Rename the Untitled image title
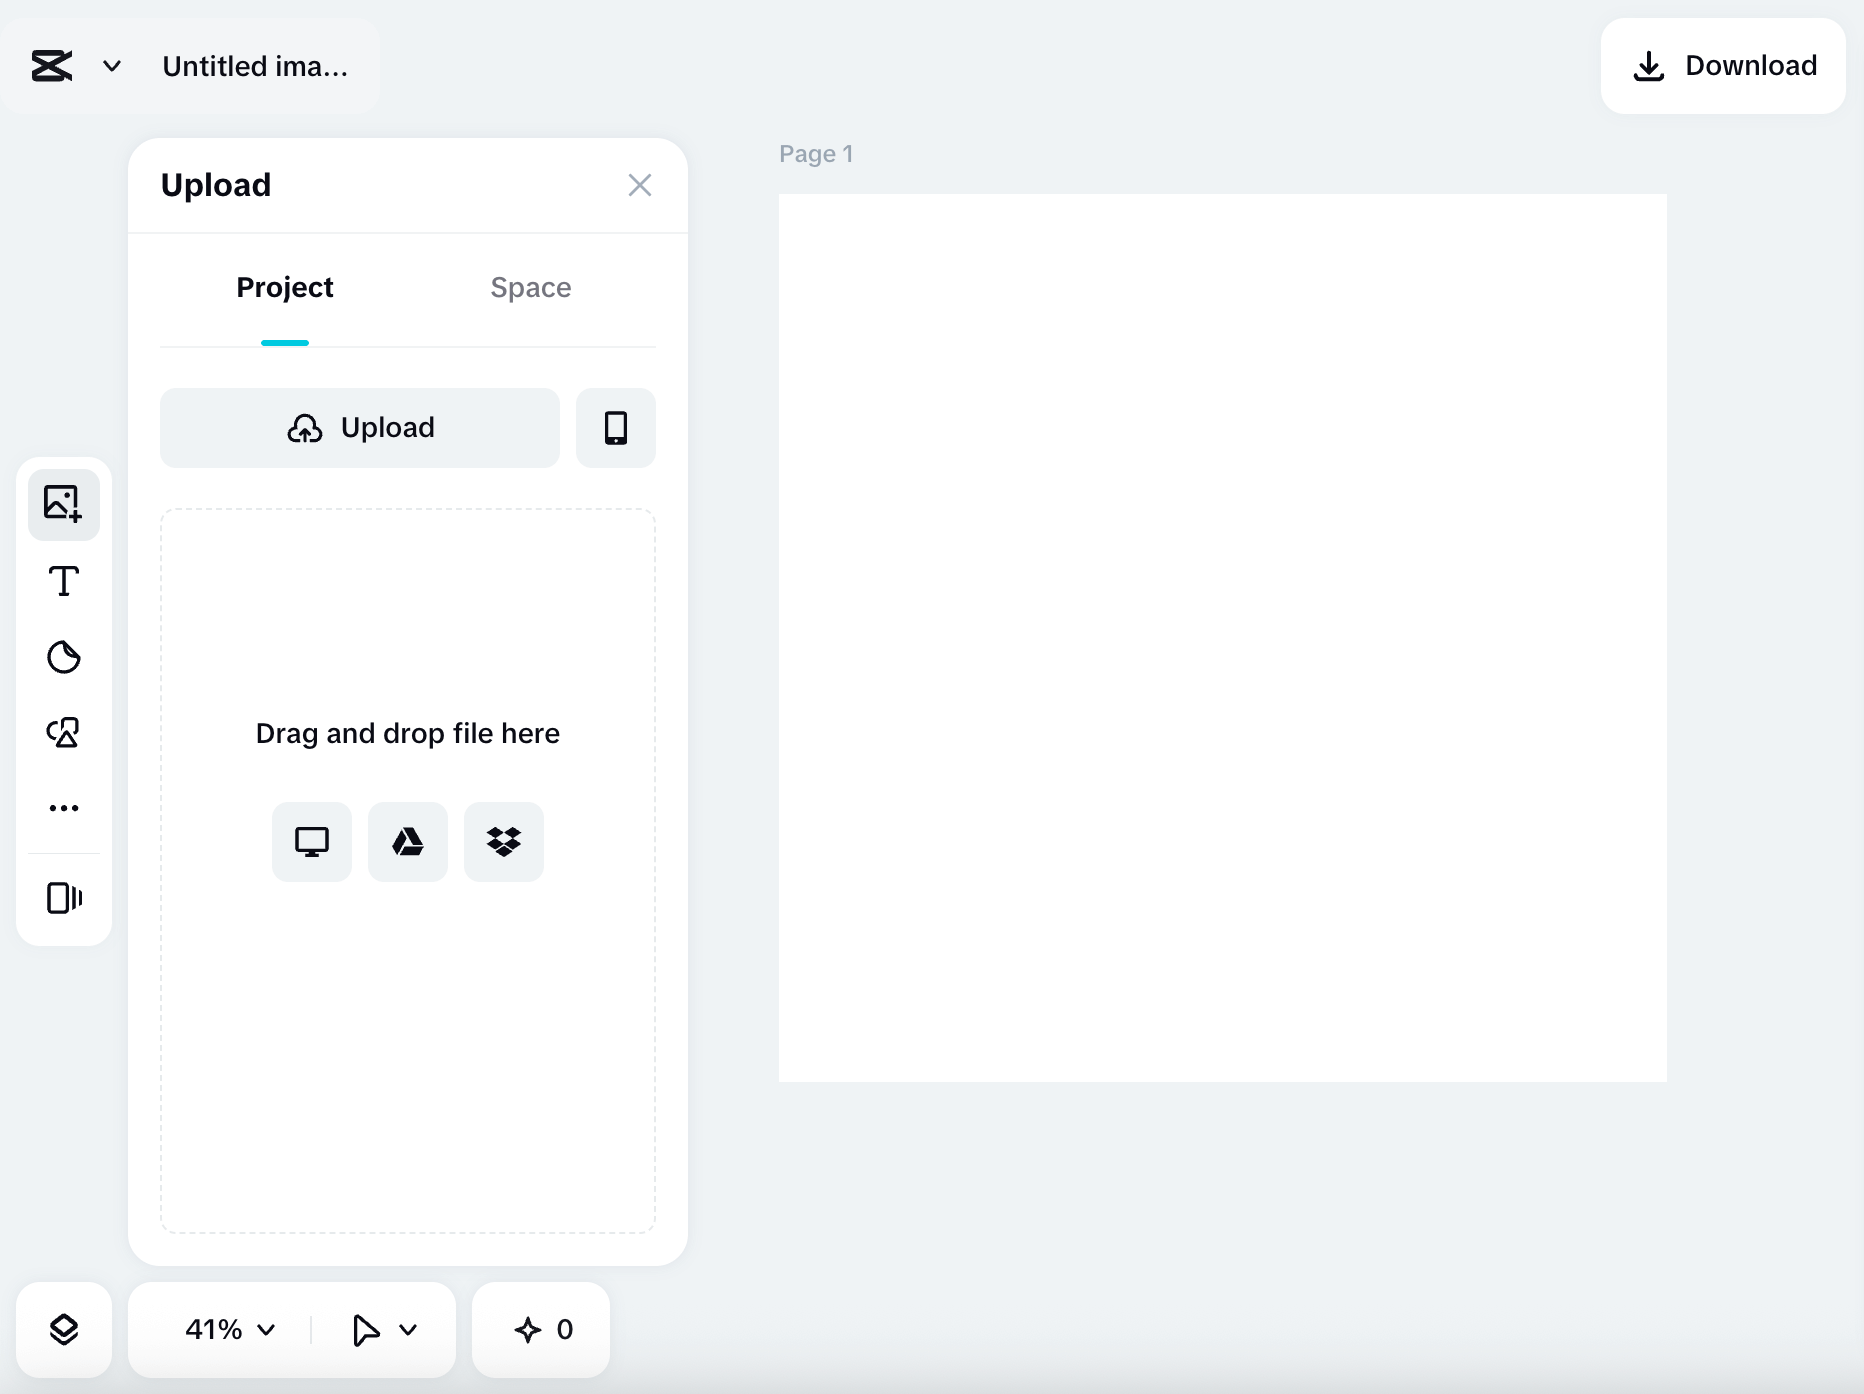The height and width of the screenshot is (1394, 1864). [255, 66]
